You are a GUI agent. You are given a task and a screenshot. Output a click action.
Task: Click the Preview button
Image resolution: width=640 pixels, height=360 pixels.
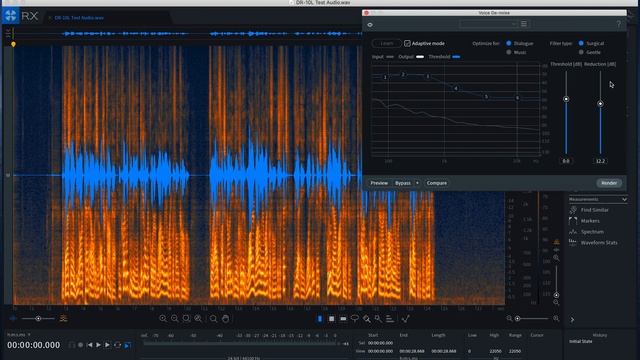point(379,183)
